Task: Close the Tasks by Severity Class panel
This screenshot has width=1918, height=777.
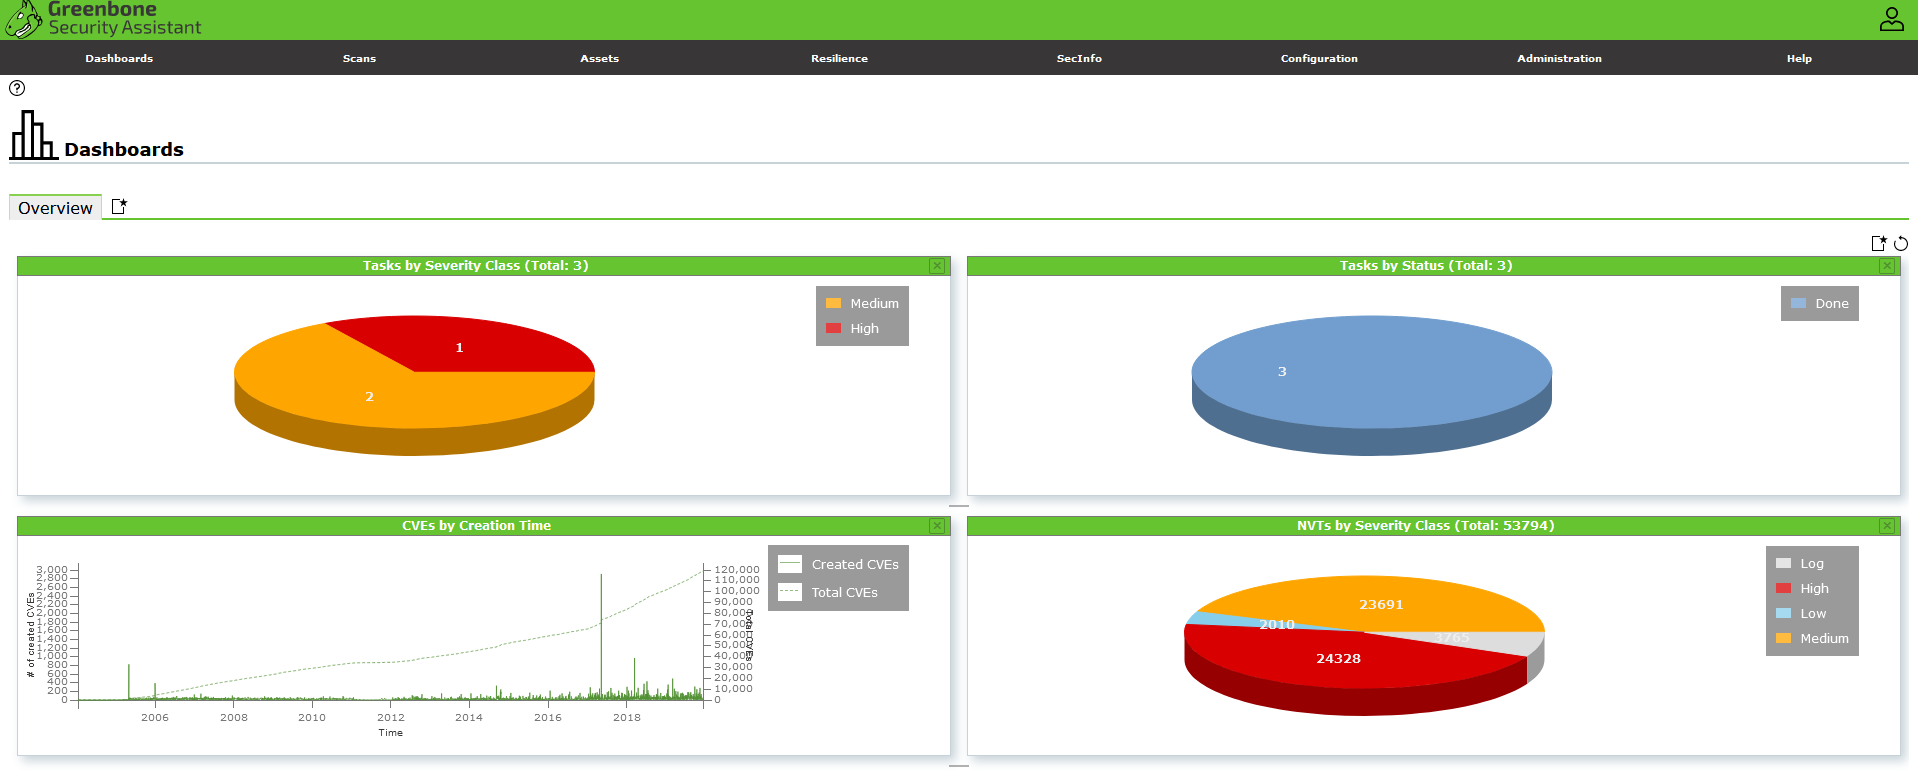Action: (x=937, y=266)
